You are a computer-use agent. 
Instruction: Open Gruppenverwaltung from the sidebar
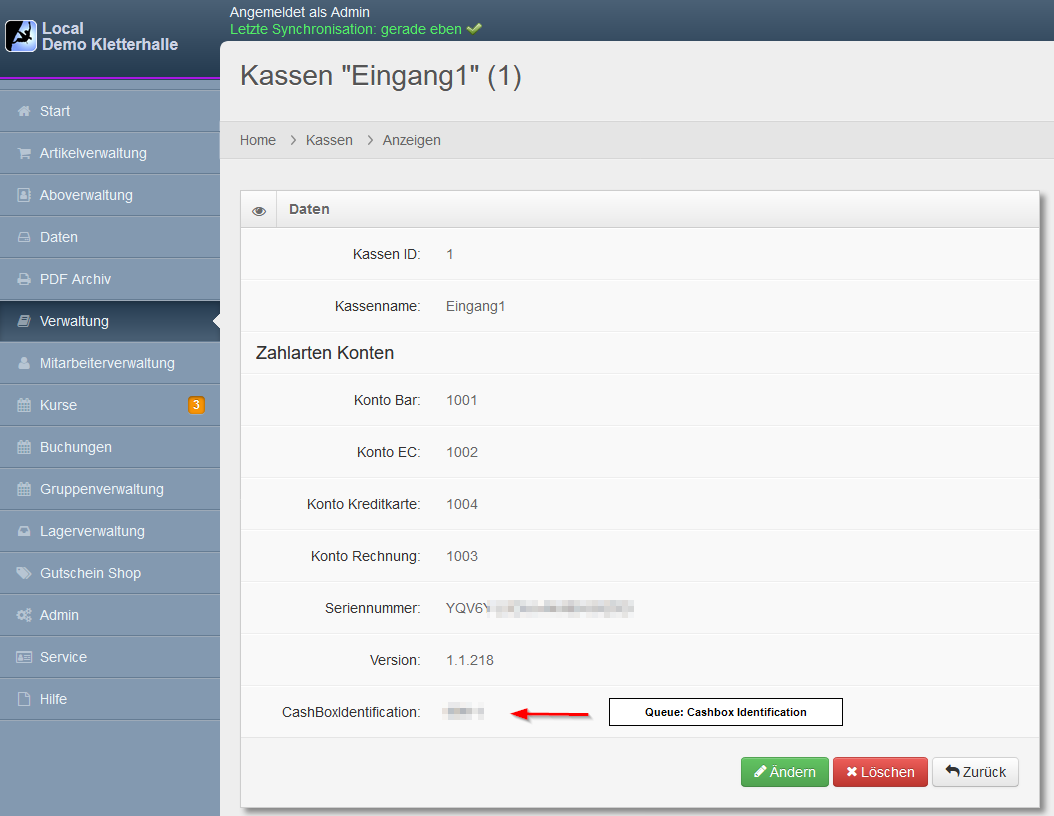(101, 489)
